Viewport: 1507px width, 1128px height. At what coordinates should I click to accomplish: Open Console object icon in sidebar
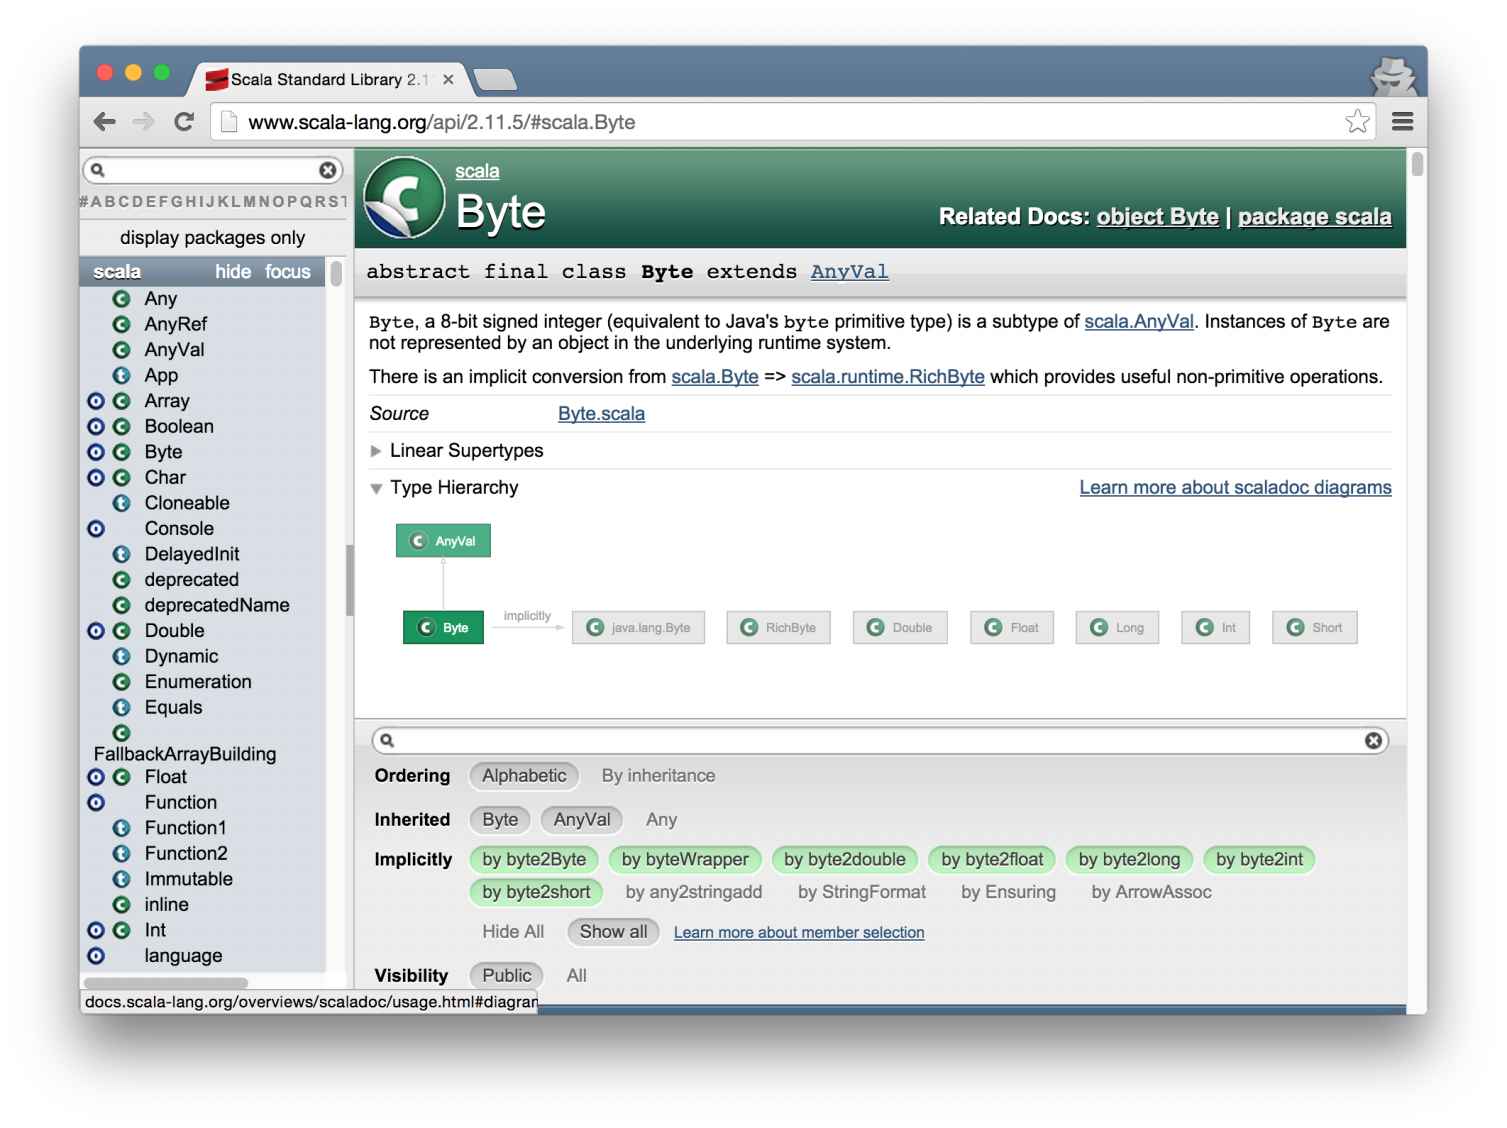point(96,529)
